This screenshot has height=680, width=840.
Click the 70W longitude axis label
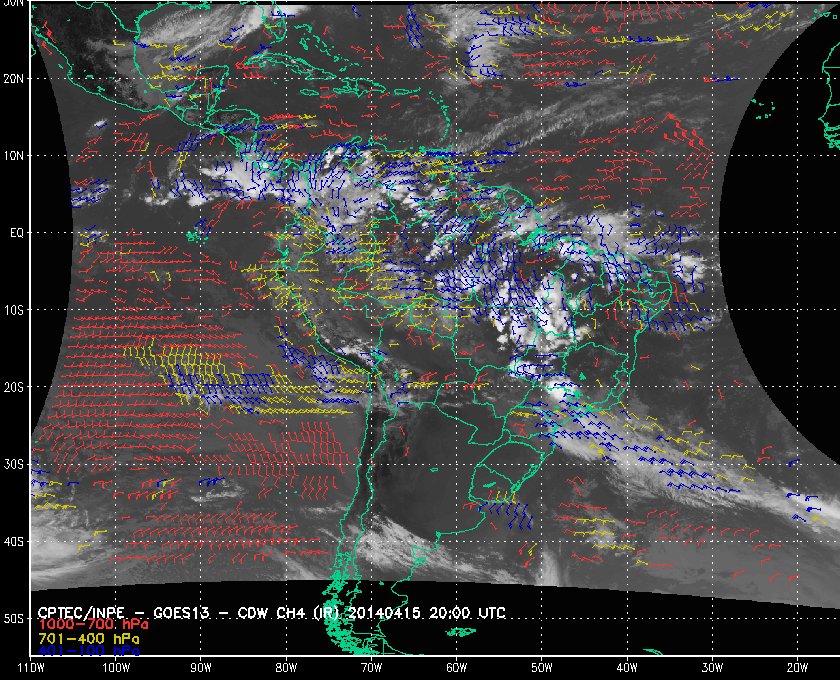(x=371, y=668)
